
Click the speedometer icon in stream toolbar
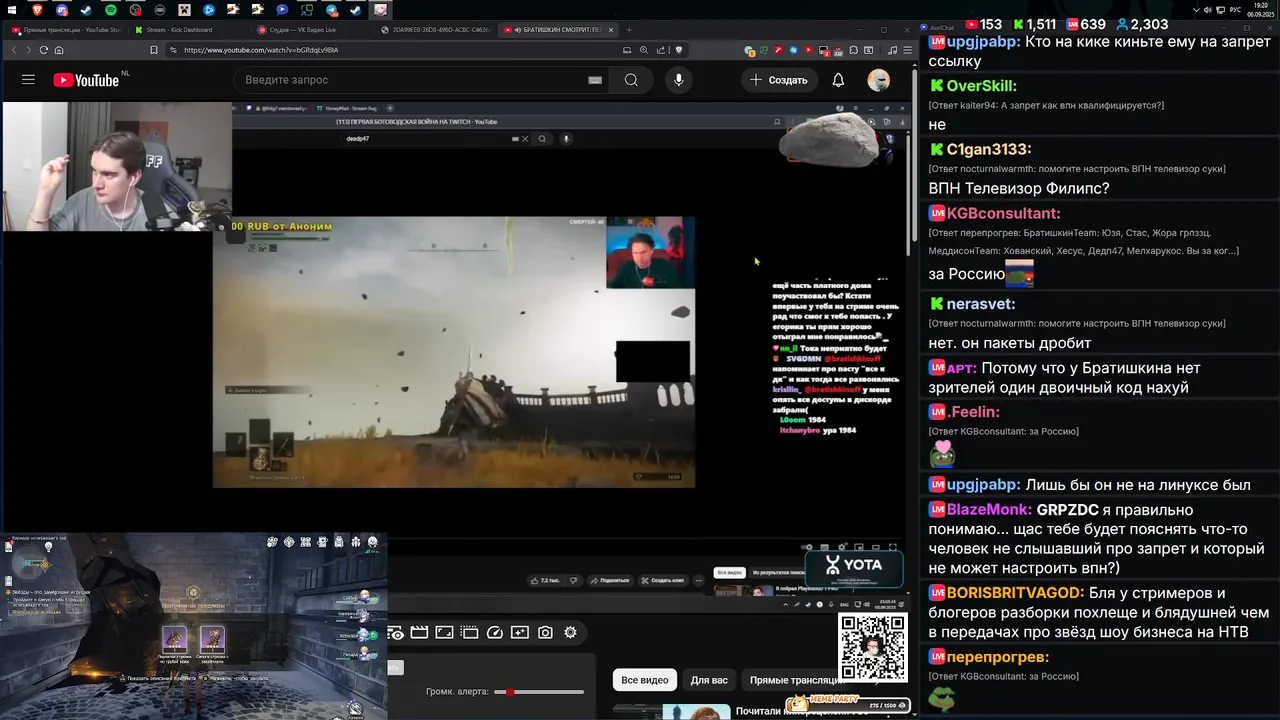[494, 633]
